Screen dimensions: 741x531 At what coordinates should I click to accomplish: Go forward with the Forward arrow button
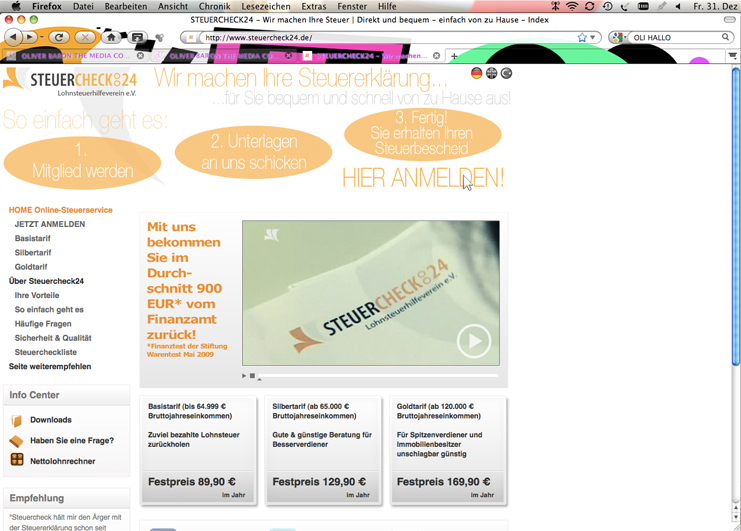(x=29, y=37)
